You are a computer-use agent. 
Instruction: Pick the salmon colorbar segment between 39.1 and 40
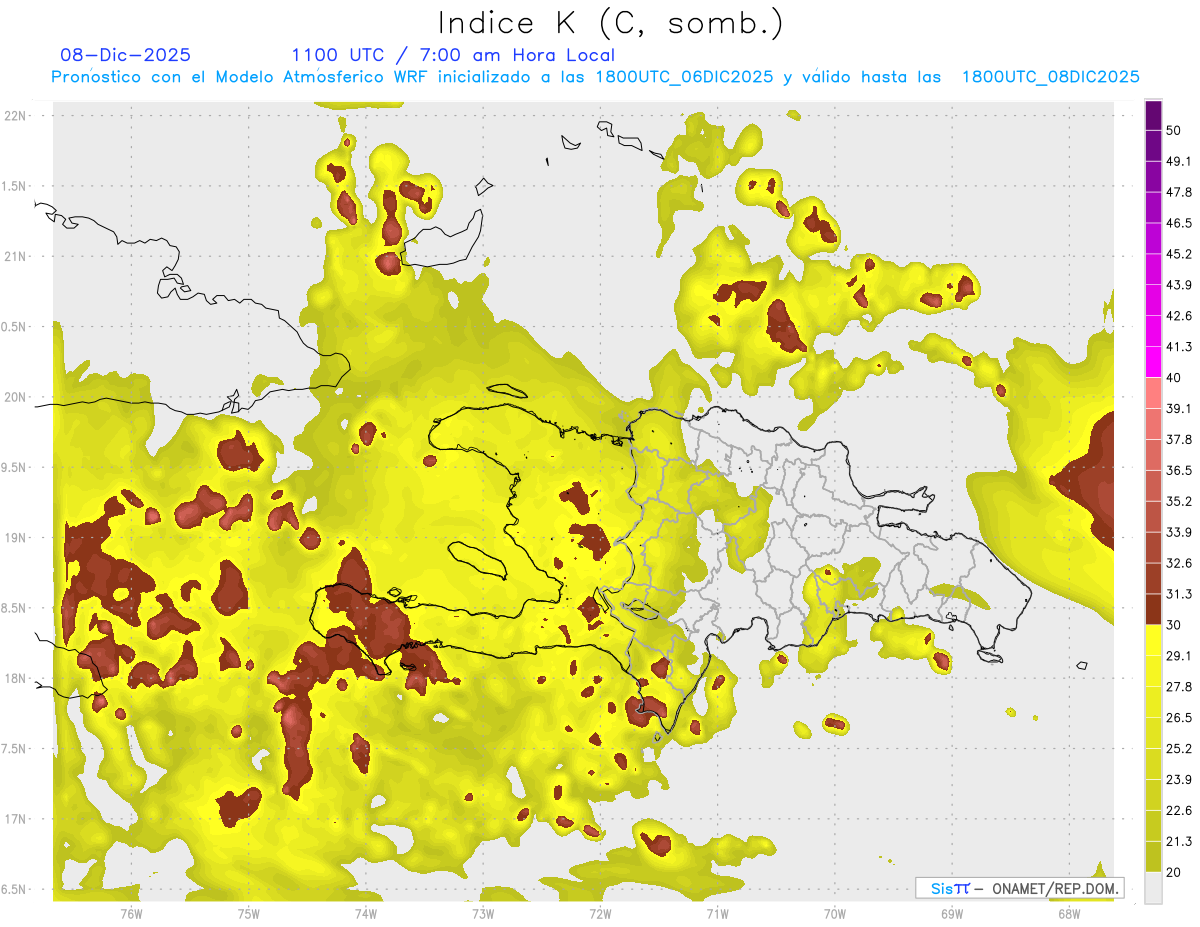pyautogui.click(x=1153, y=393)
